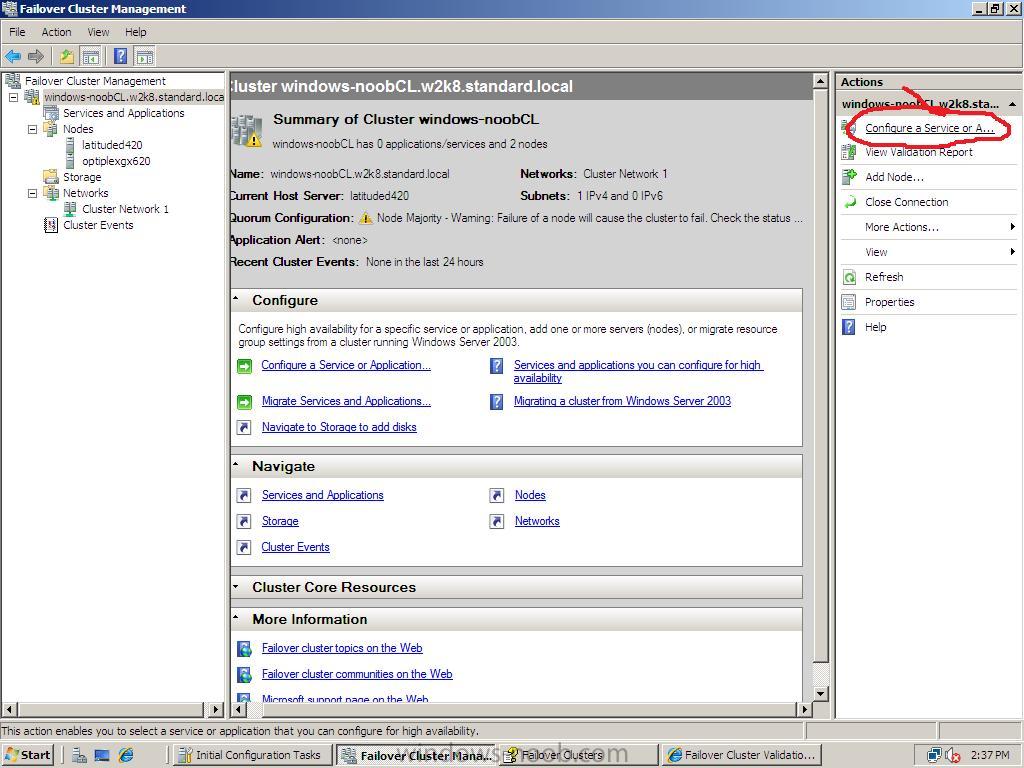This screenshot has width=1024, height=768.
Task: Click the Cluster Events link under Navigate
Action: (x=295, y=547)
